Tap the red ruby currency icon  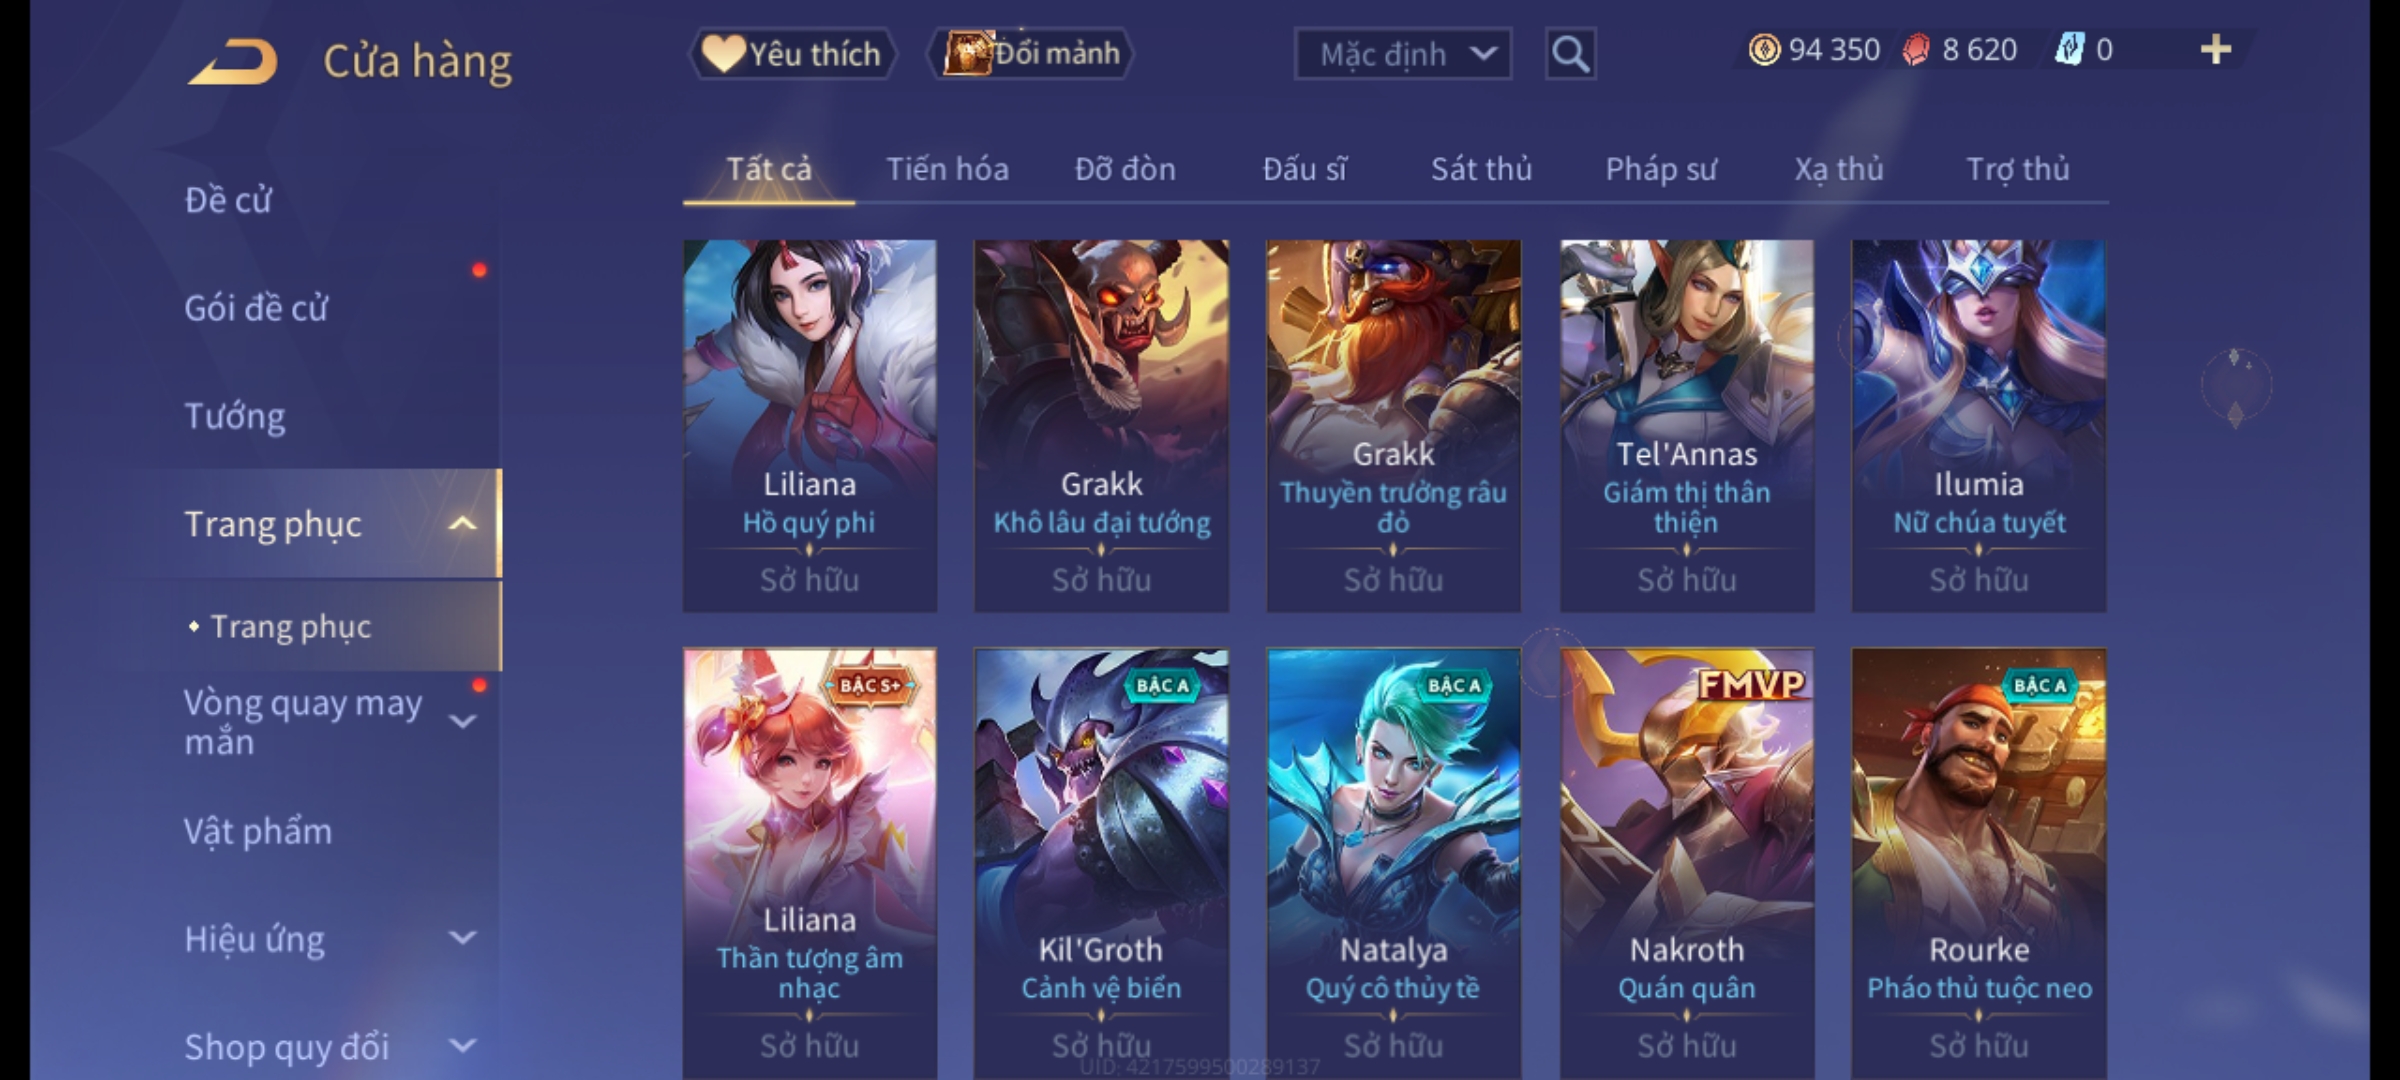point(1916,49)
